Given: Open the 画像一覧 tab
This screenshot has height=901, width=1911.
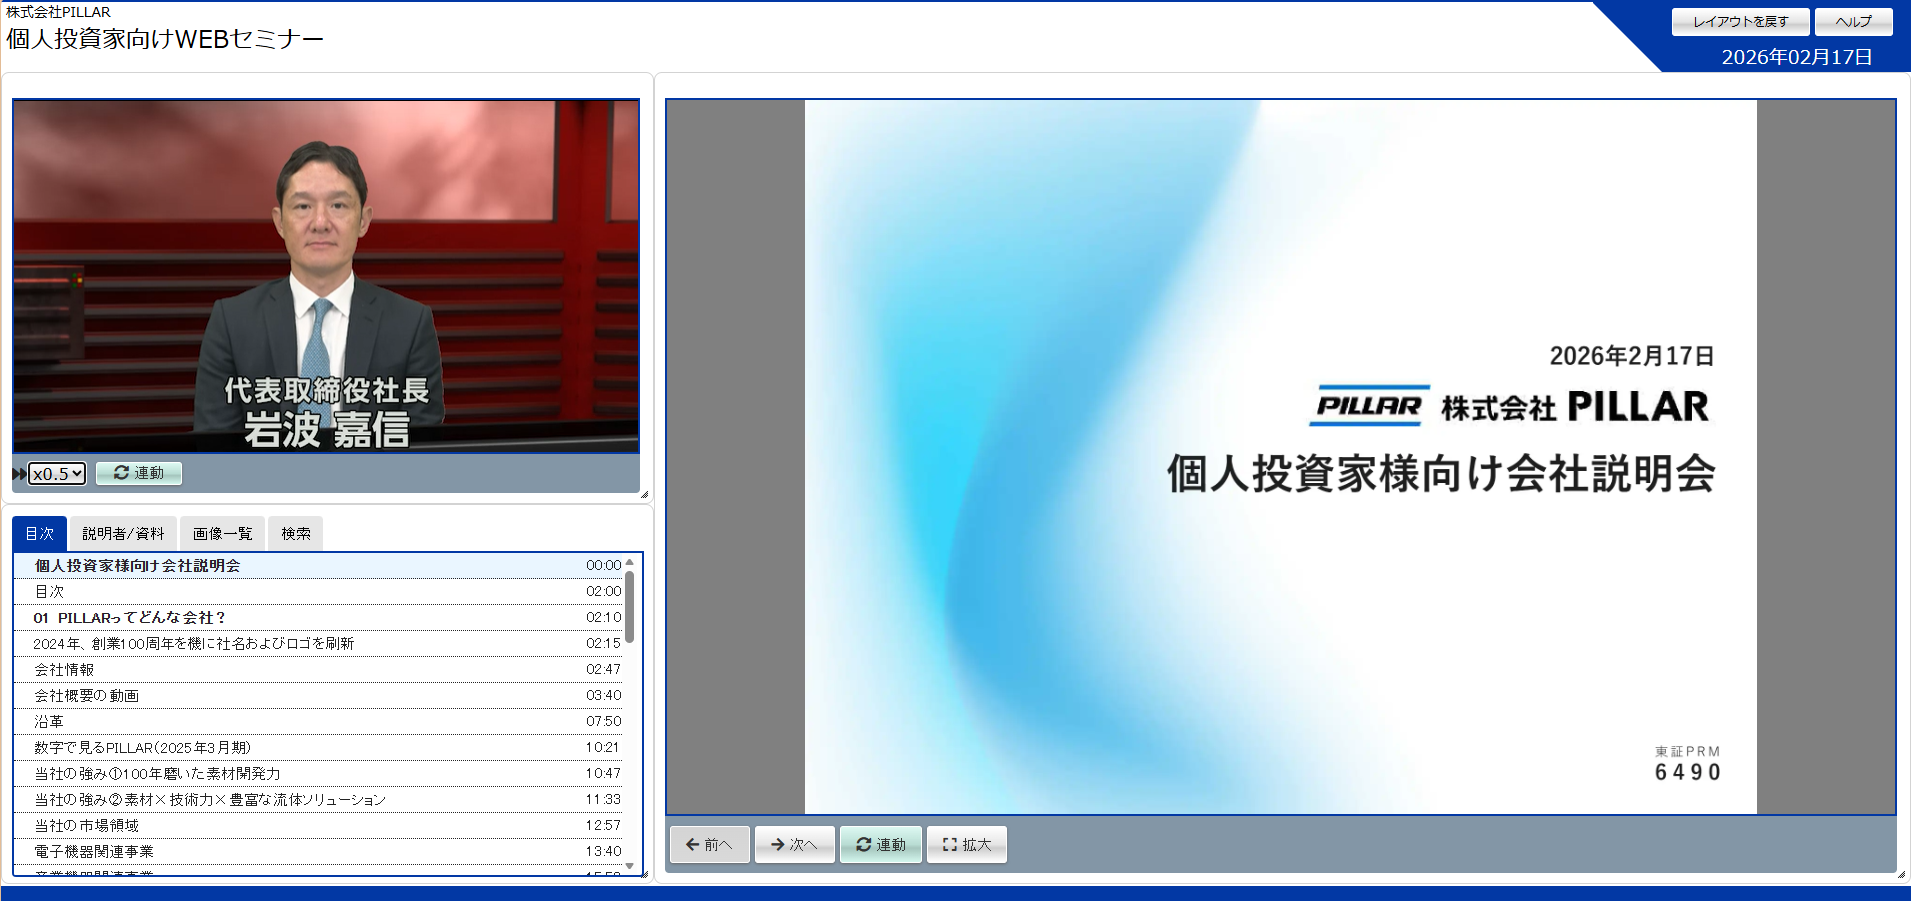Looking at the screenshot, I should [x=222, y=534].
